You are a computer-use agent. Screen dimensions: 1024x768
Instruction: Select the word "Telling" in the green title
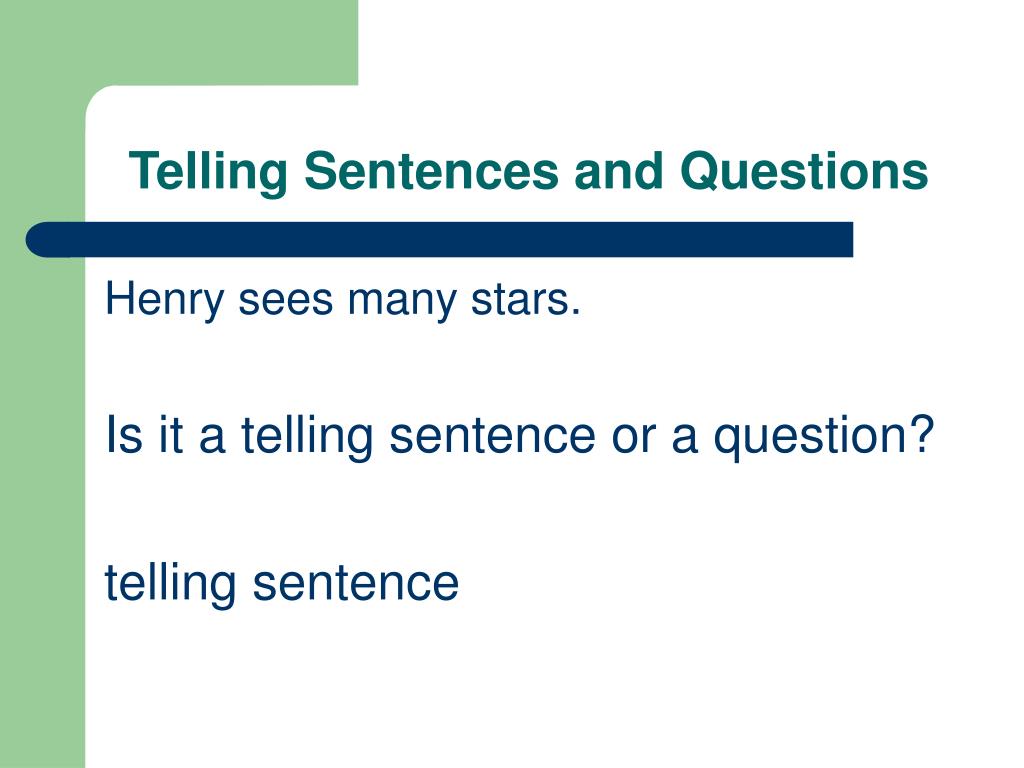pyautogui.click(x=208, y=172)
